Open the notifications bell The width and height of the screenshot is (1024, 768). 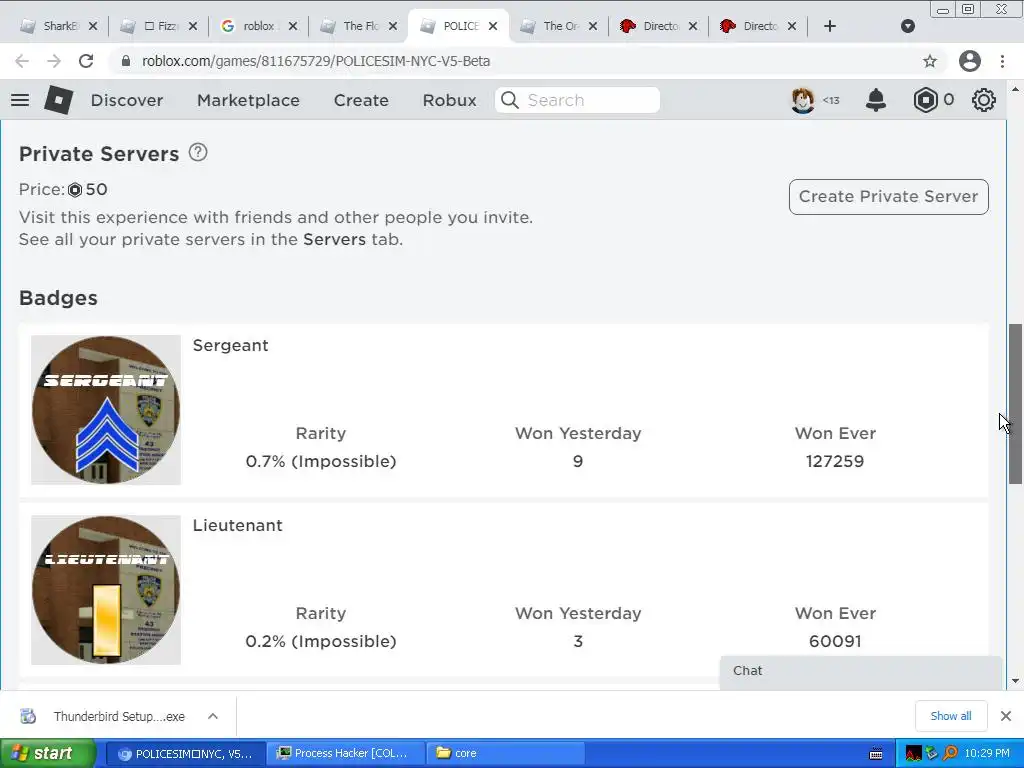click(x=876, y=100)
